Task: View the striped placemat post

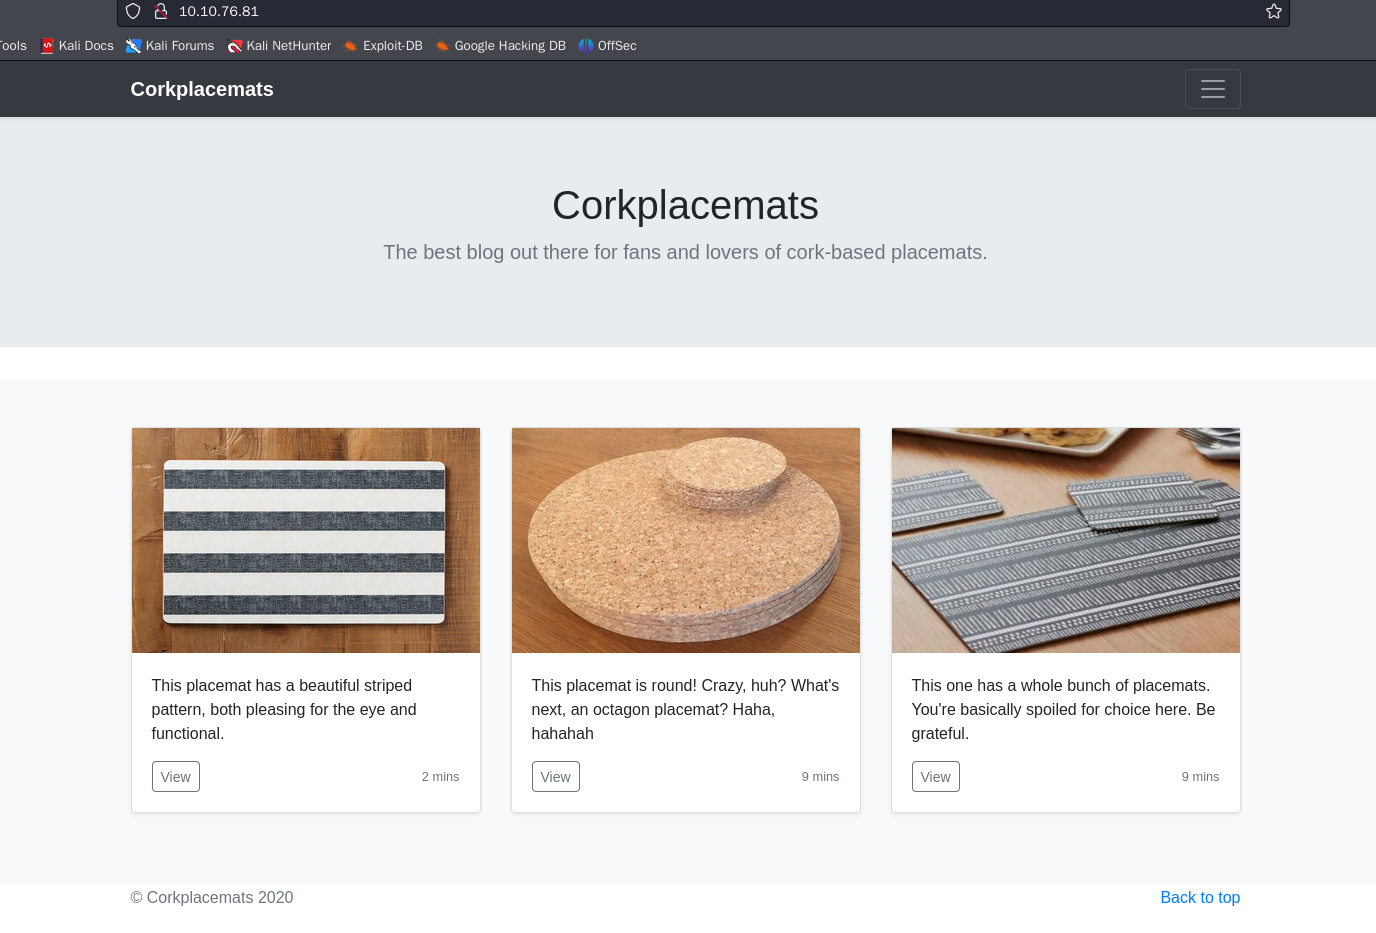Action: tap(175, 777)
